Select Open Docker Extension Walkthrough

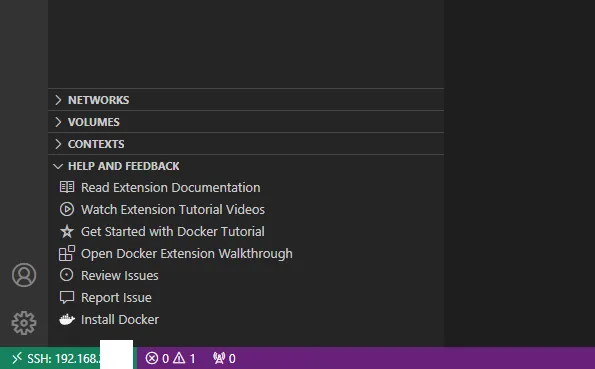tap(187, 254)
